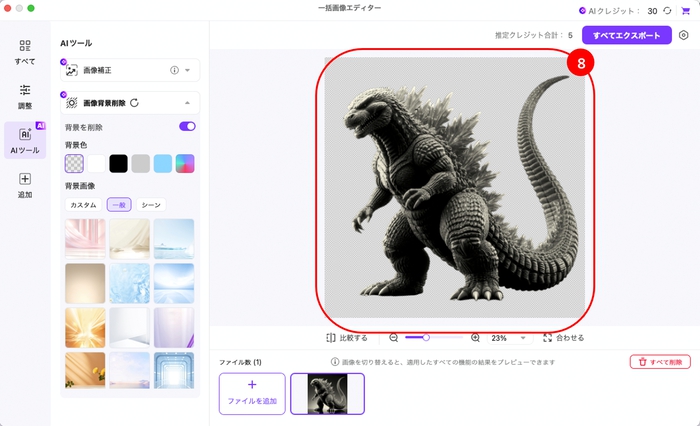Choose the lavender purple background thumbnail
Viewport: 700px width, 426px height.
[174, 327]
